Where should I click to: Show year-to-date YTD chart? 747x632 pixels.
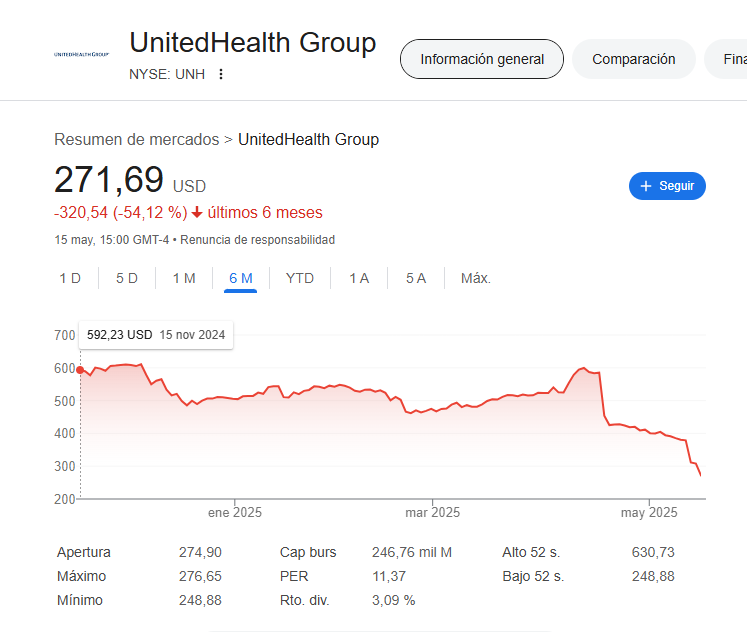click(300, 278)
